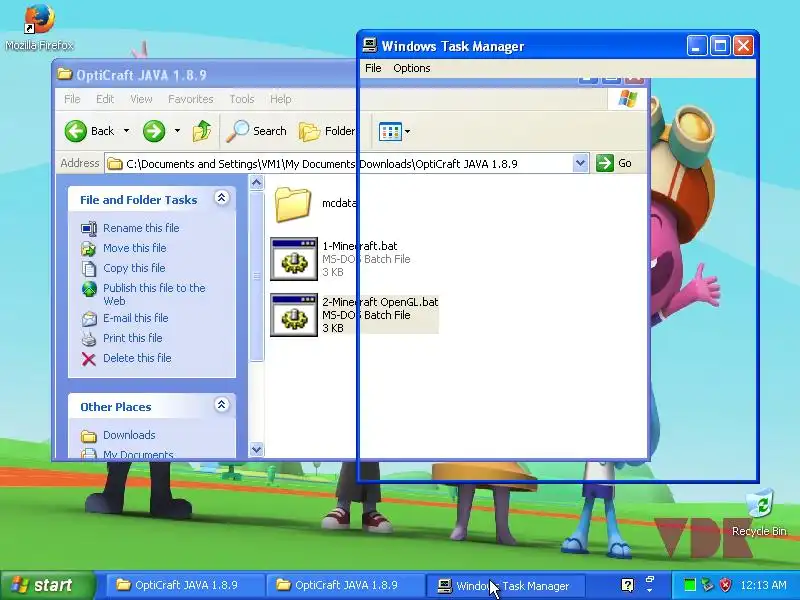The width and height of the screenshot is (800, 600).
Task: Open Back button history dropdown arrow
Action: (126, 131)
